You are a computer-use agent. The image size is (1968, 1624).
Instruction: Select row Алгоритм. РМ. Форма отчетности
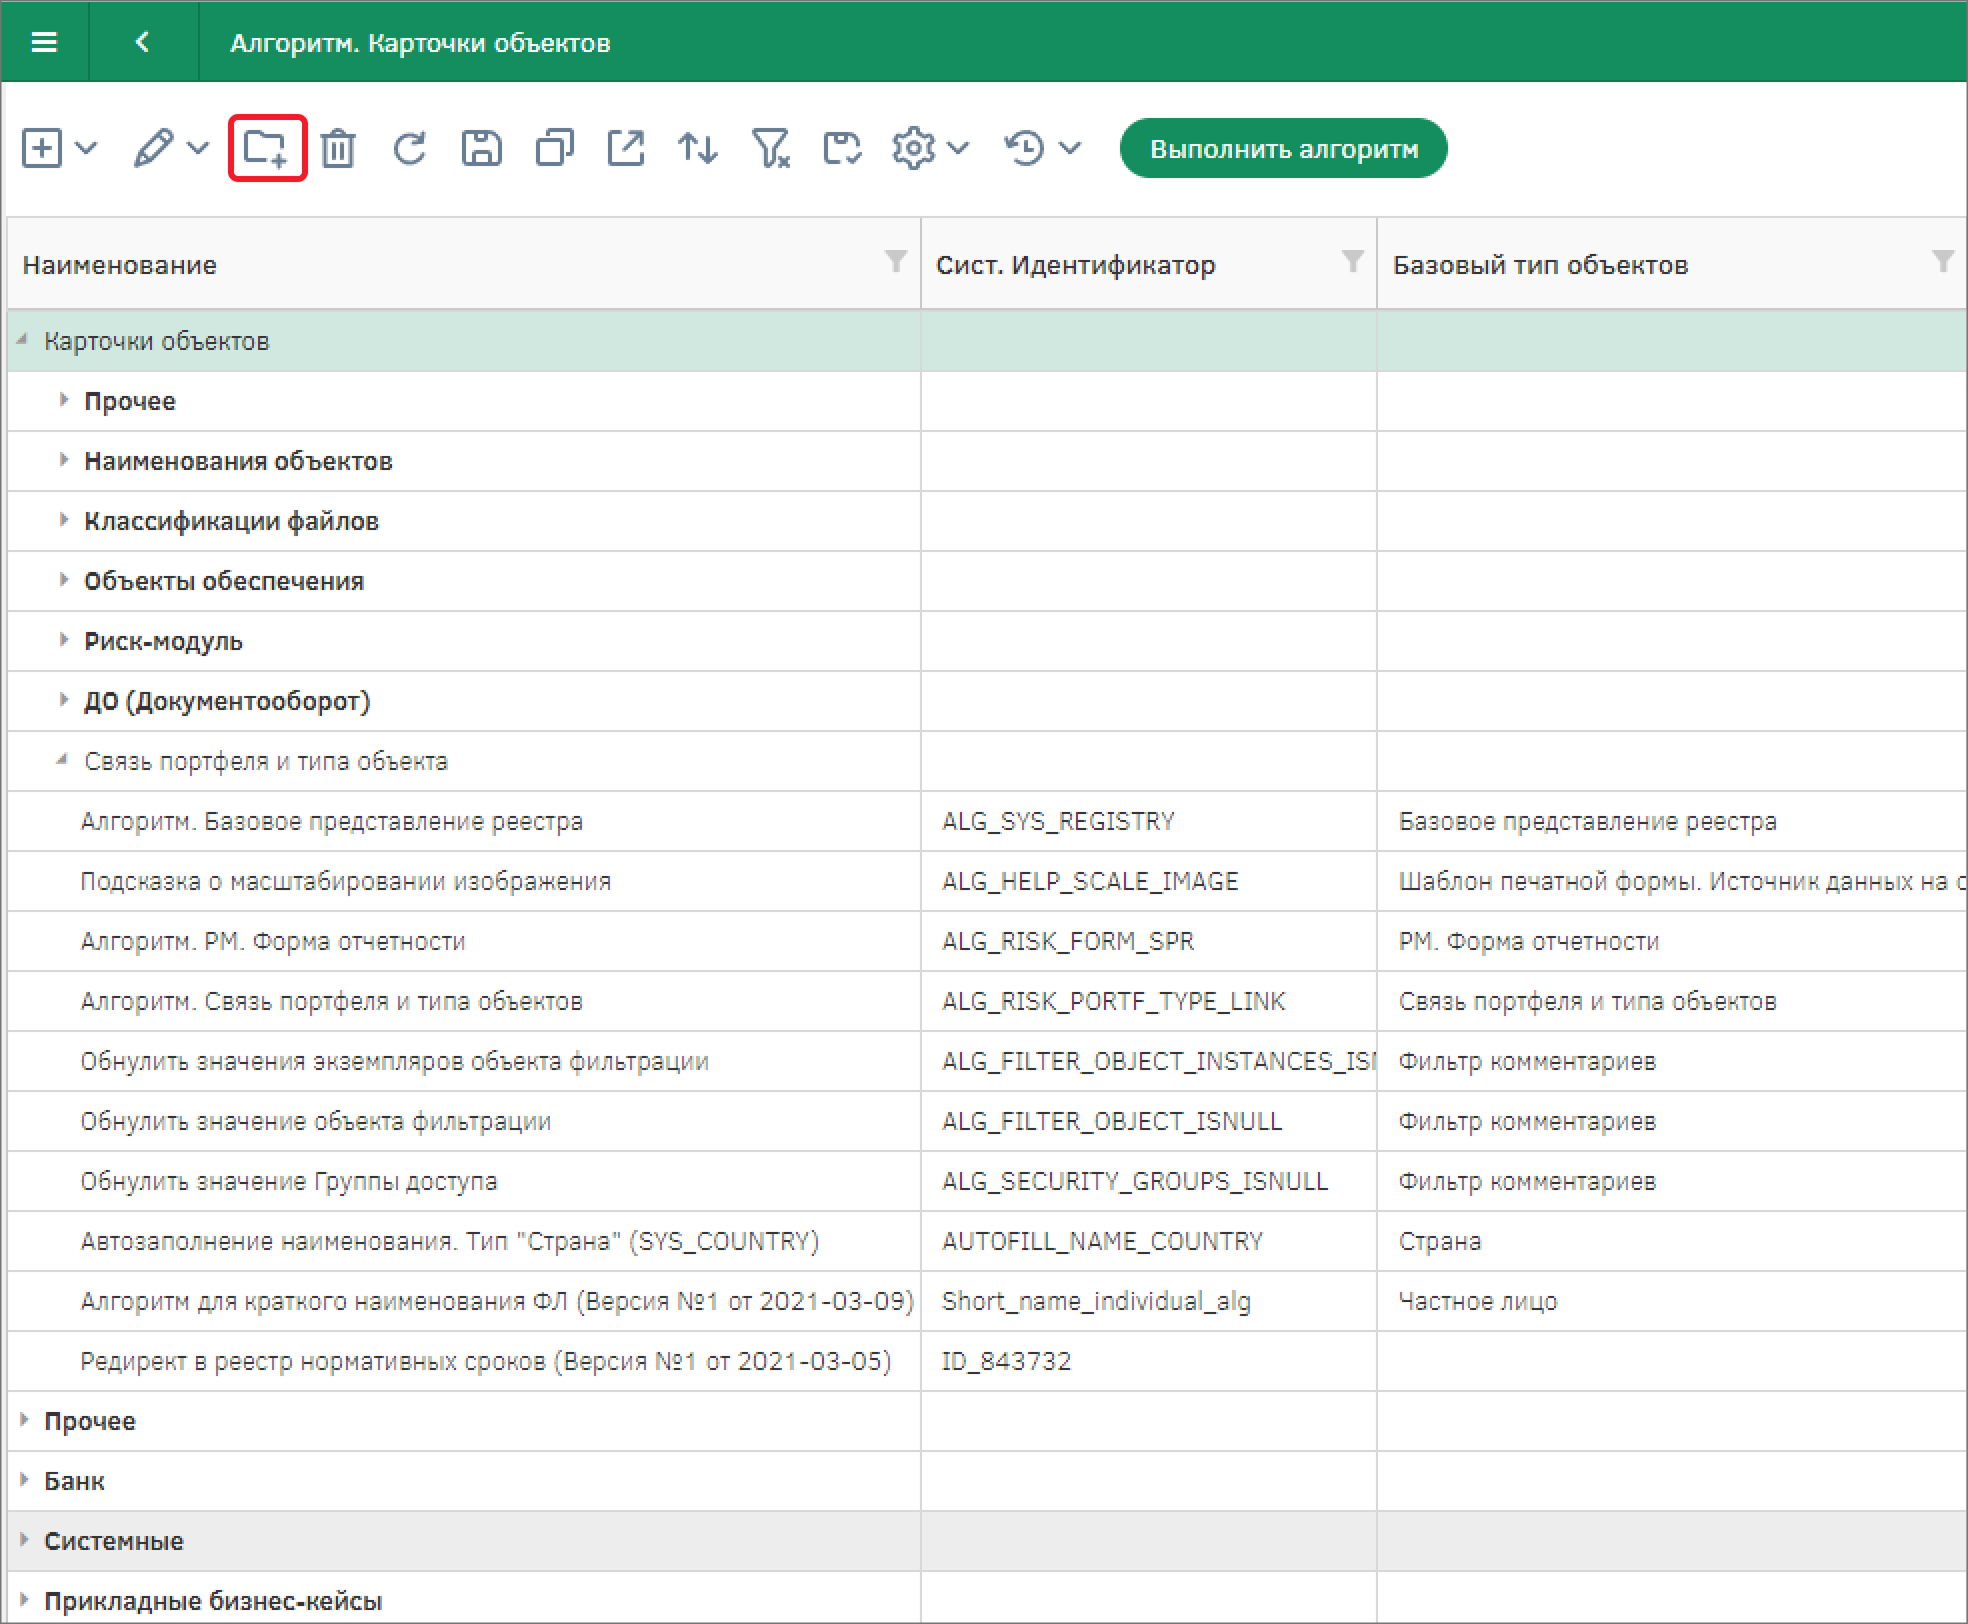(273, 941)
